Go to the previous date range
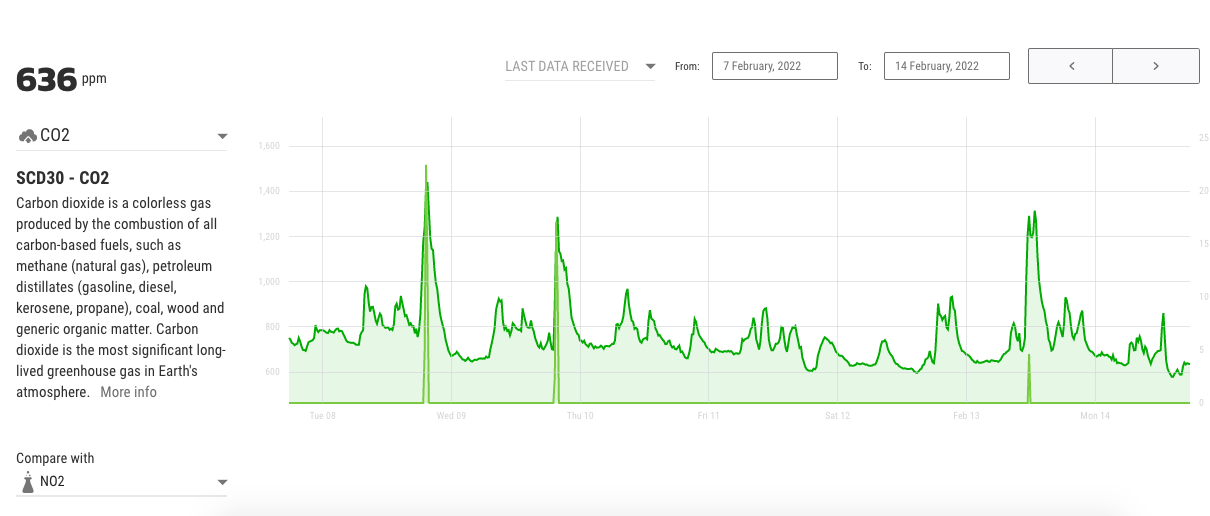 coord(1070,66)
